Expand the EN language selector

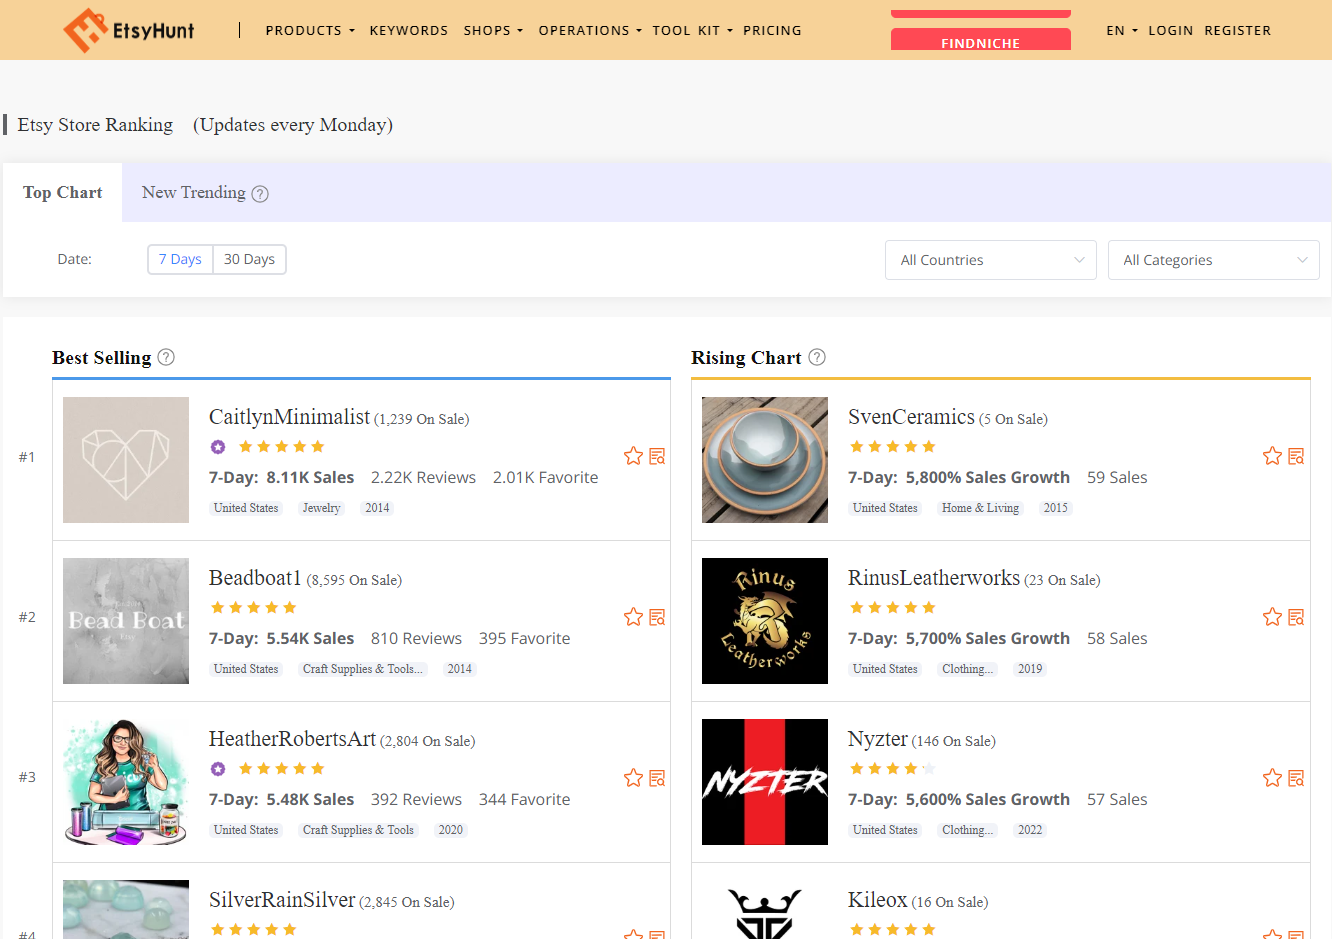point(1122,30)
